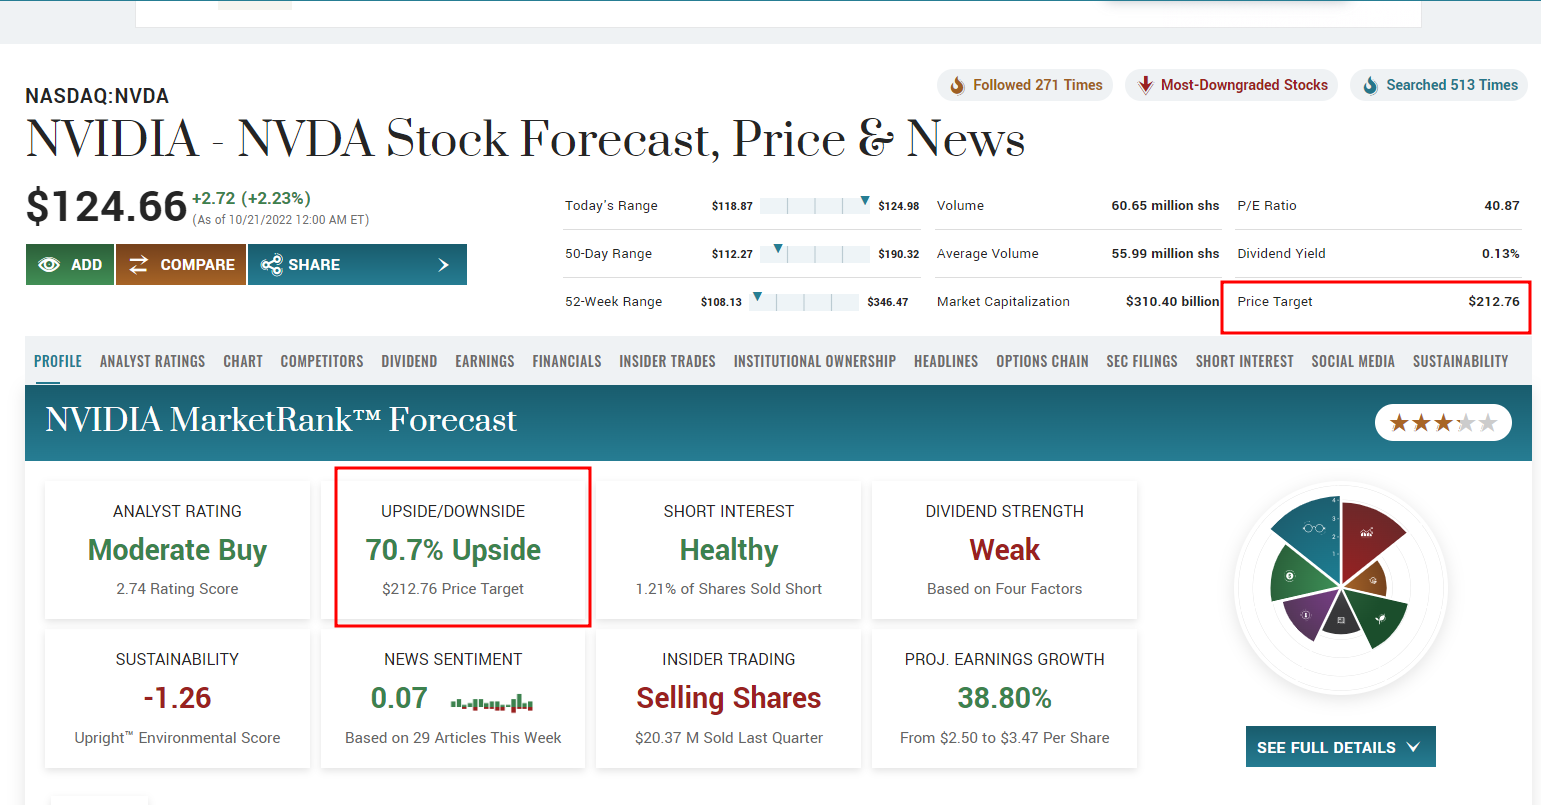Viewport: 1541px width, 805px height.
Task: Click the three-star MarketRank rating badge
Action: point(1443,423)
